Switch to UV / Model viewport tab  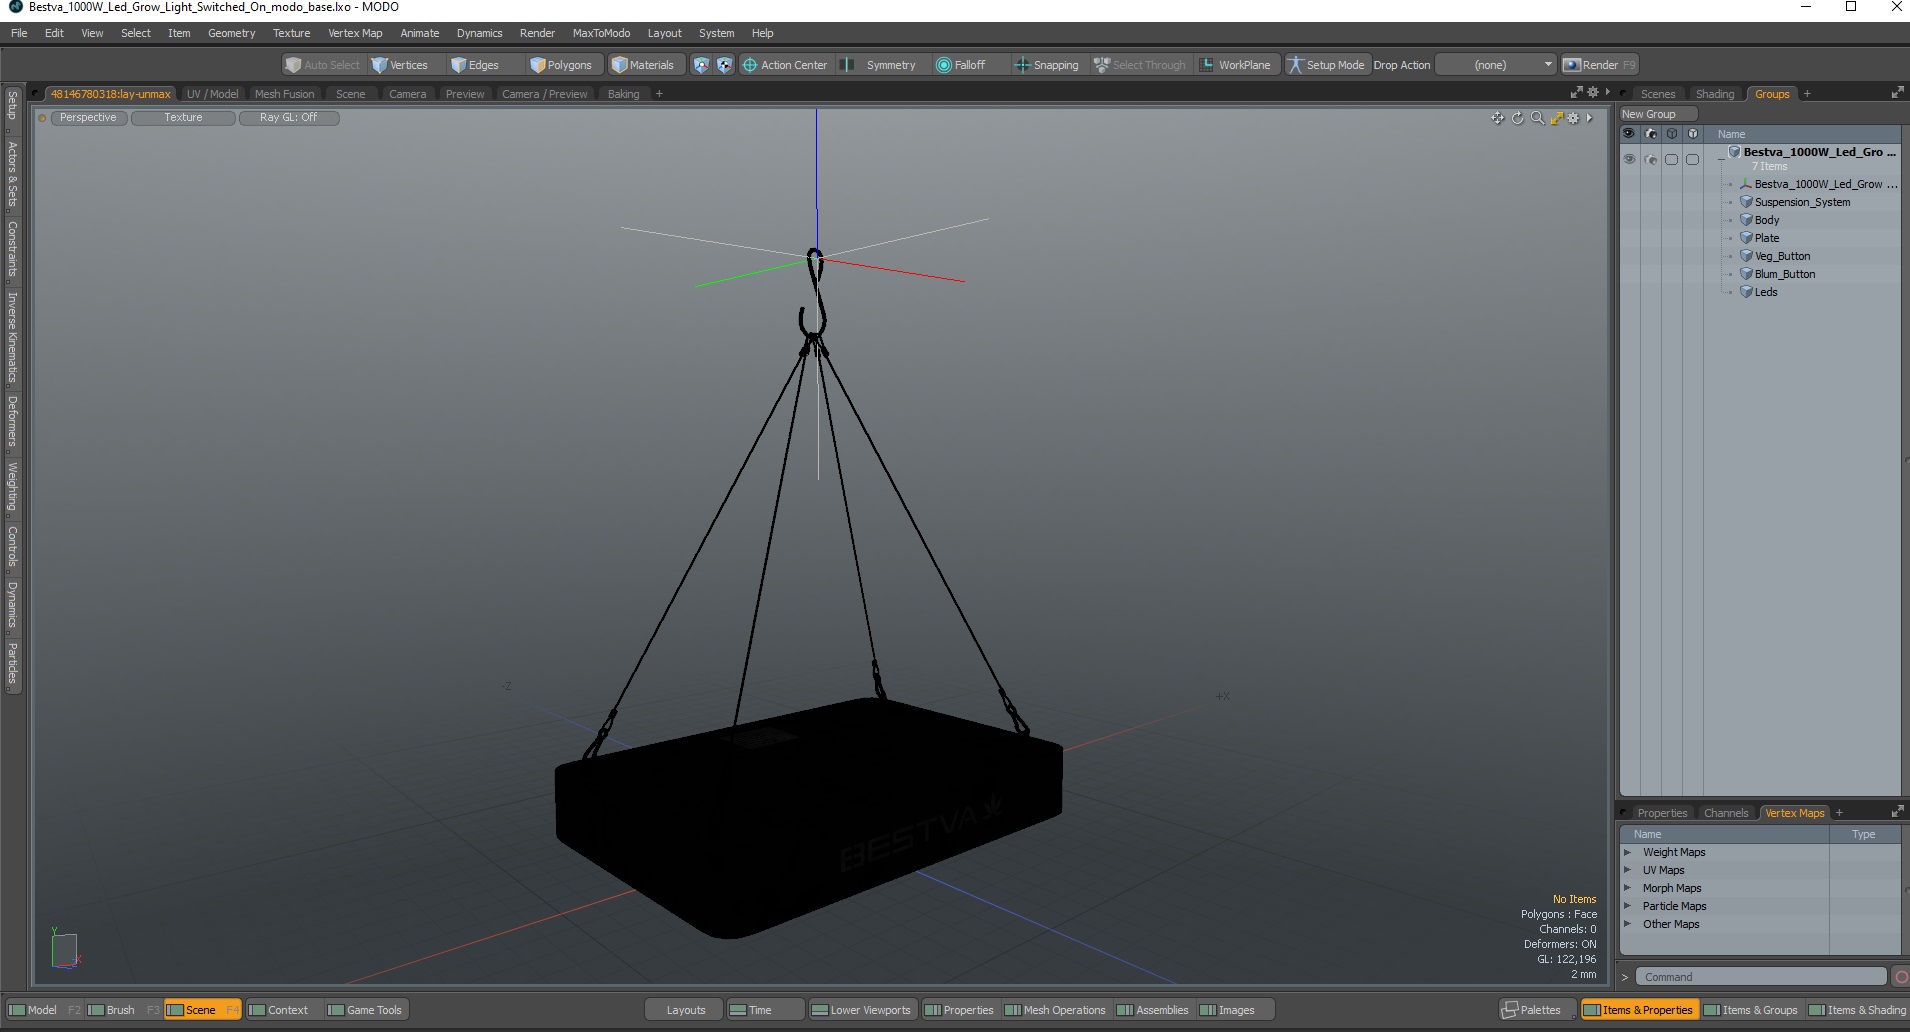[x=212, y=94]
